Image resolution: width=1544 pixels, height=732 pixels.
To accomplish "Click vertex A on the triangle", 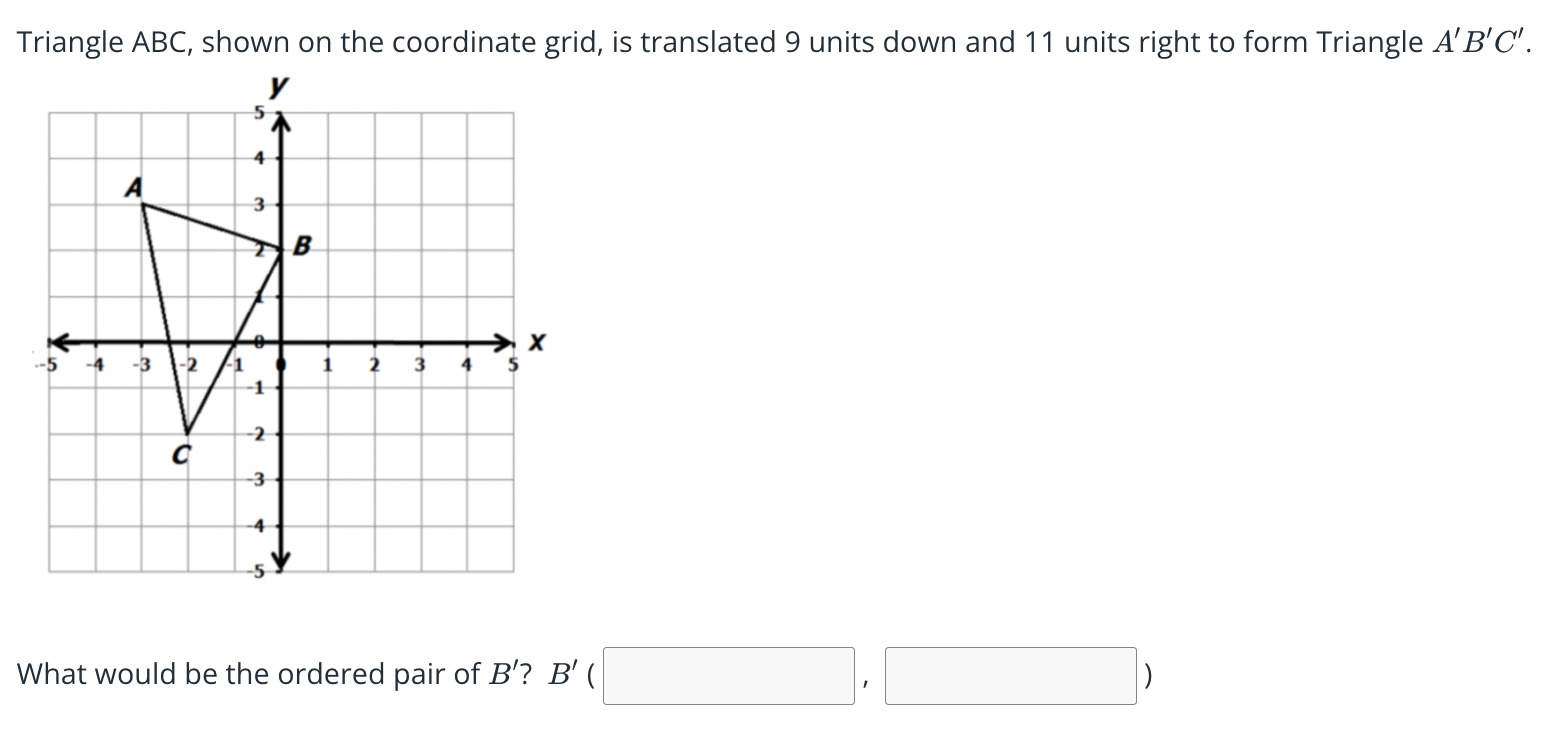I will 144,204.
